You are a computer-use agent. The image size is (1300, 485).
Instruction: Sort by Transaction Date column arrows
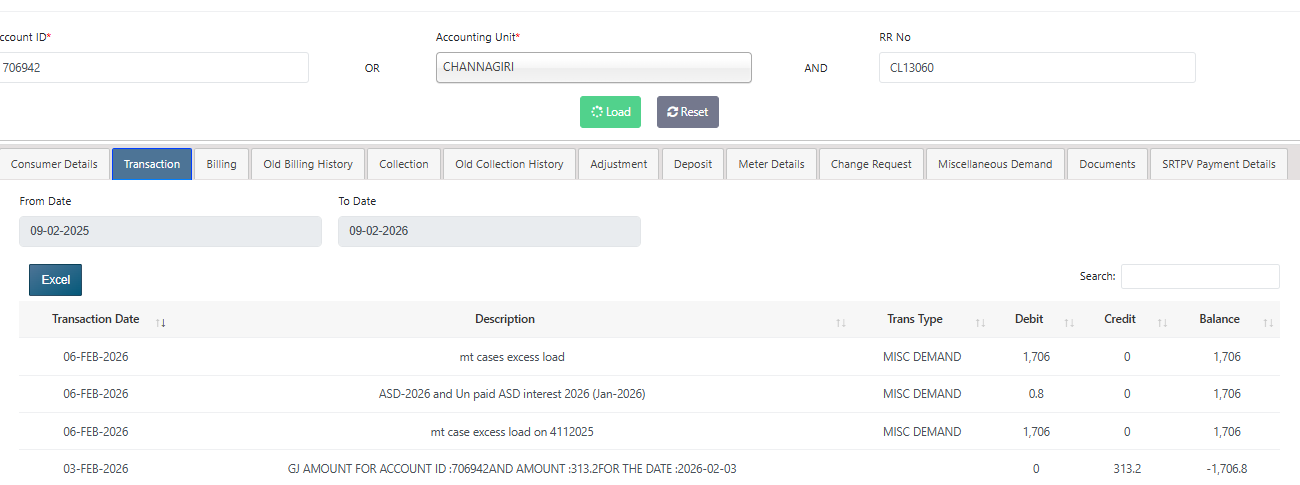coord(161,322)
